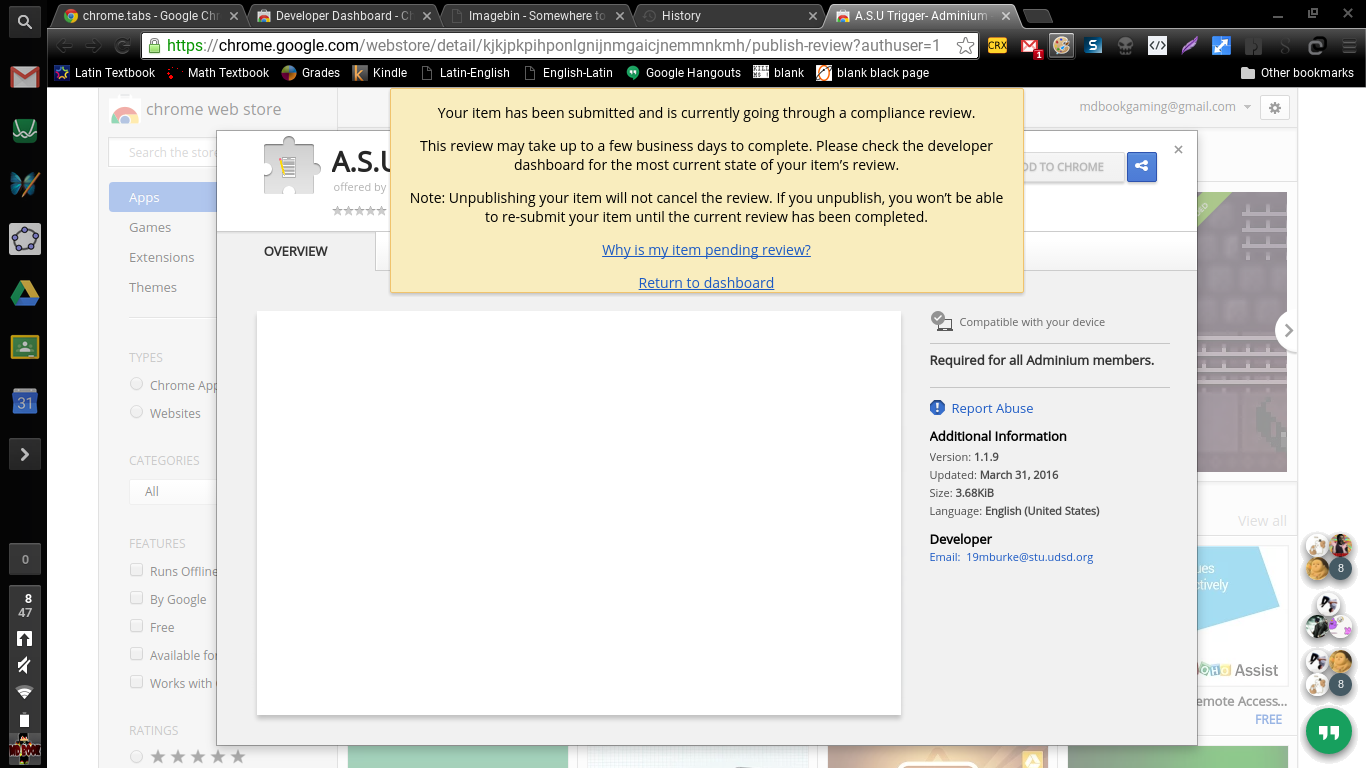Launch the GeoGebra pentagon shelf app
1366x768 pixels.
click(24, 239)
